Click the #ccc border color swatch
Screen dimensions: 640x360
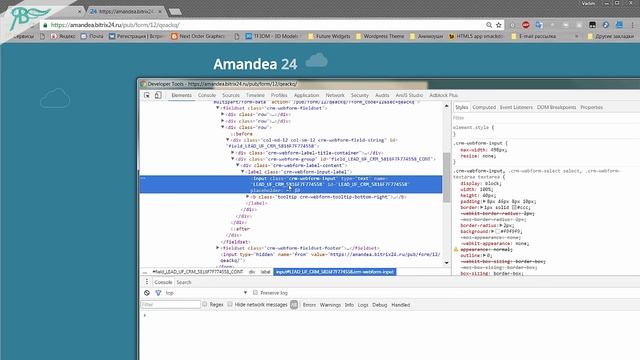point(514,207)
